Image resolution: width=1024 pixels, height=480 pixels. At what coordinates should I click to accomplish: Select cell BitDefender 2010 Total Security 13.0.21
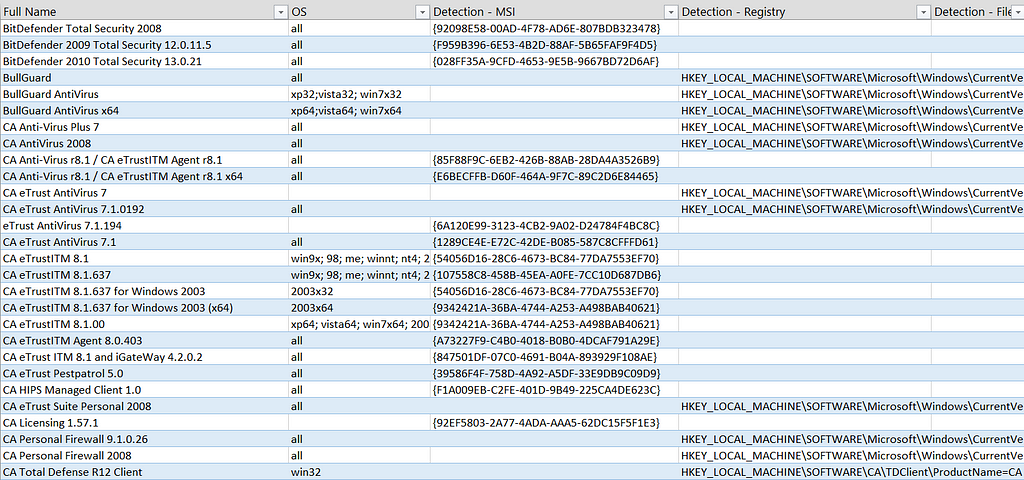click(144, 61)
